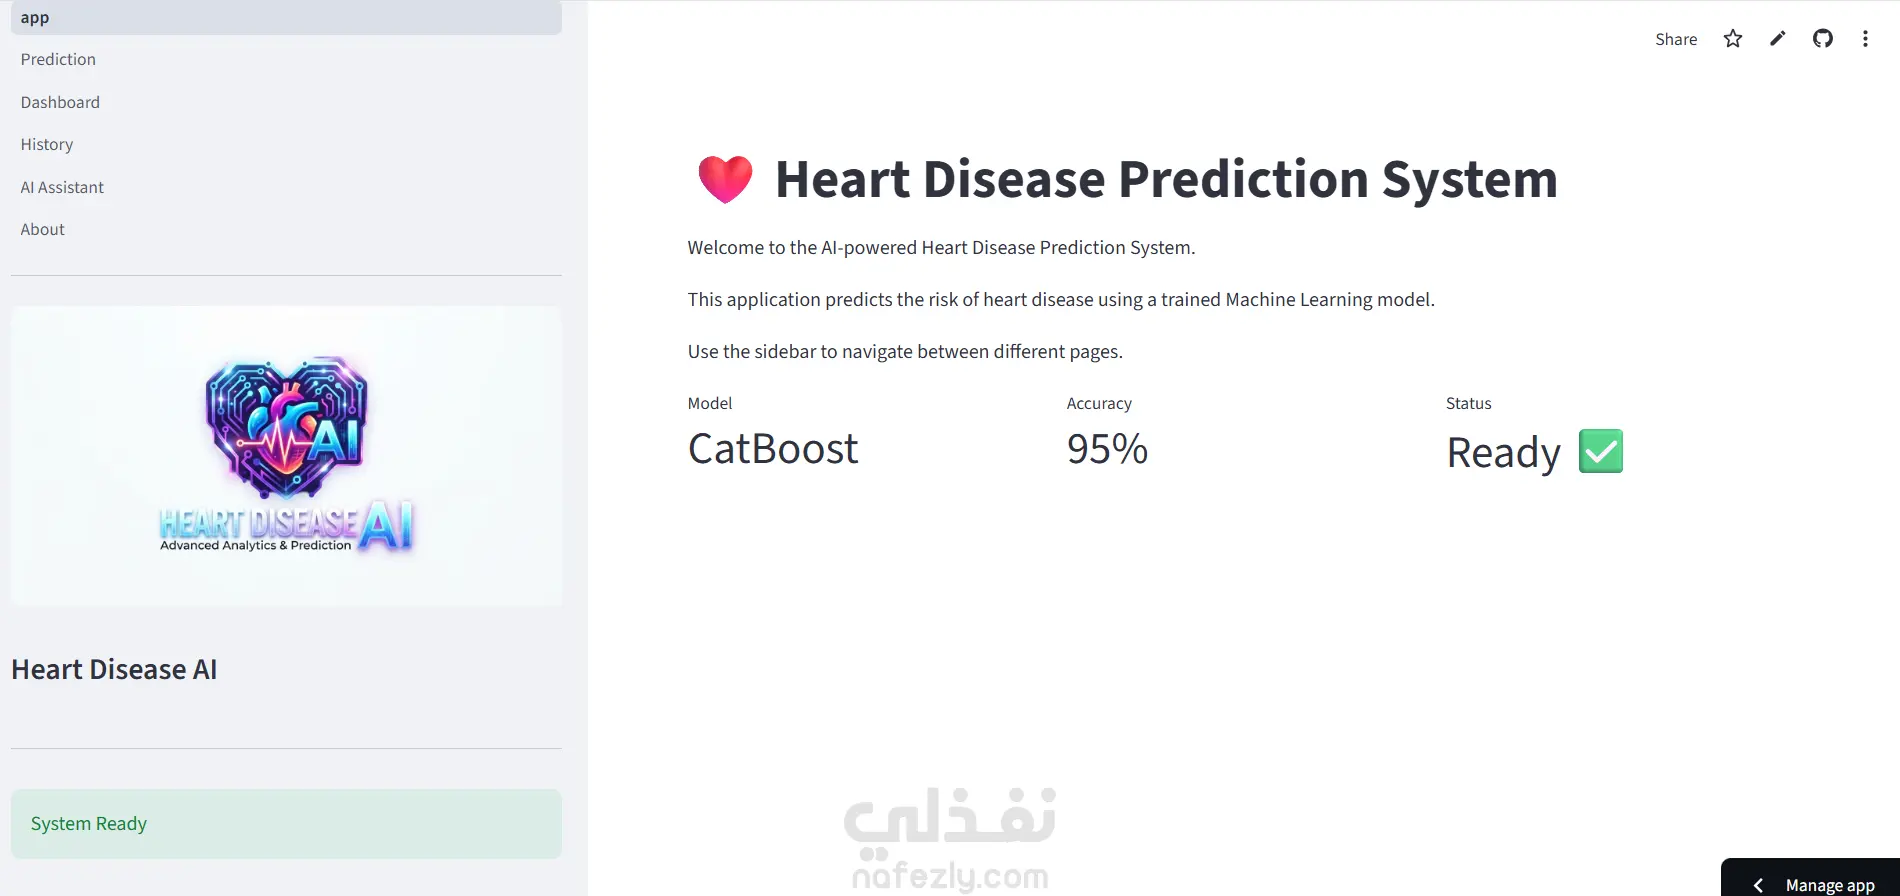Click the Heart Disease AI logo image

click(x=286, y=456)
